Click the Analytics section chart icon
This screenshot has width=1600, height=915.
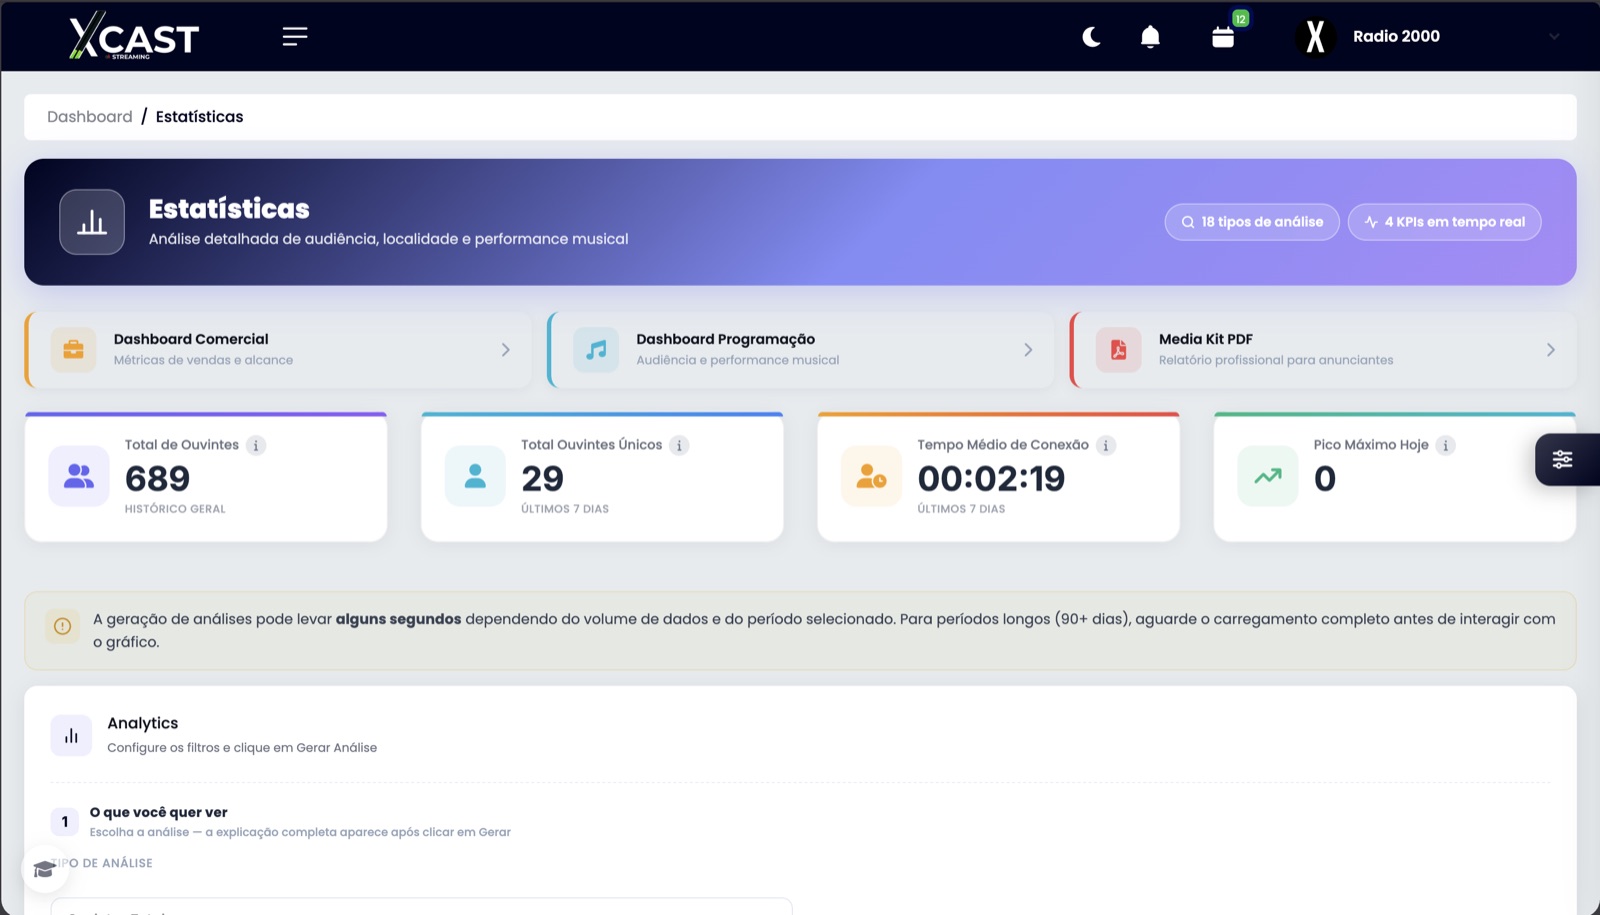[x=71, y=736]
